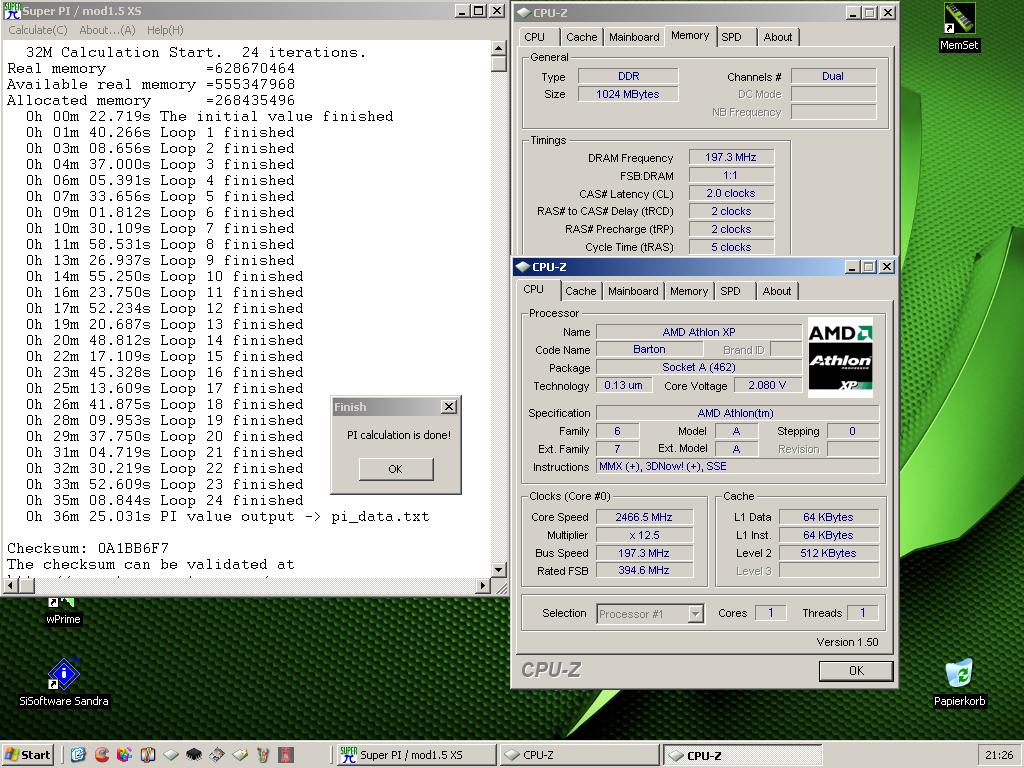Open the Papierkorb recycle bin icon
The height and width of the screenshot is (768, 1024).
pyautogui.click(x=959, y=682)
